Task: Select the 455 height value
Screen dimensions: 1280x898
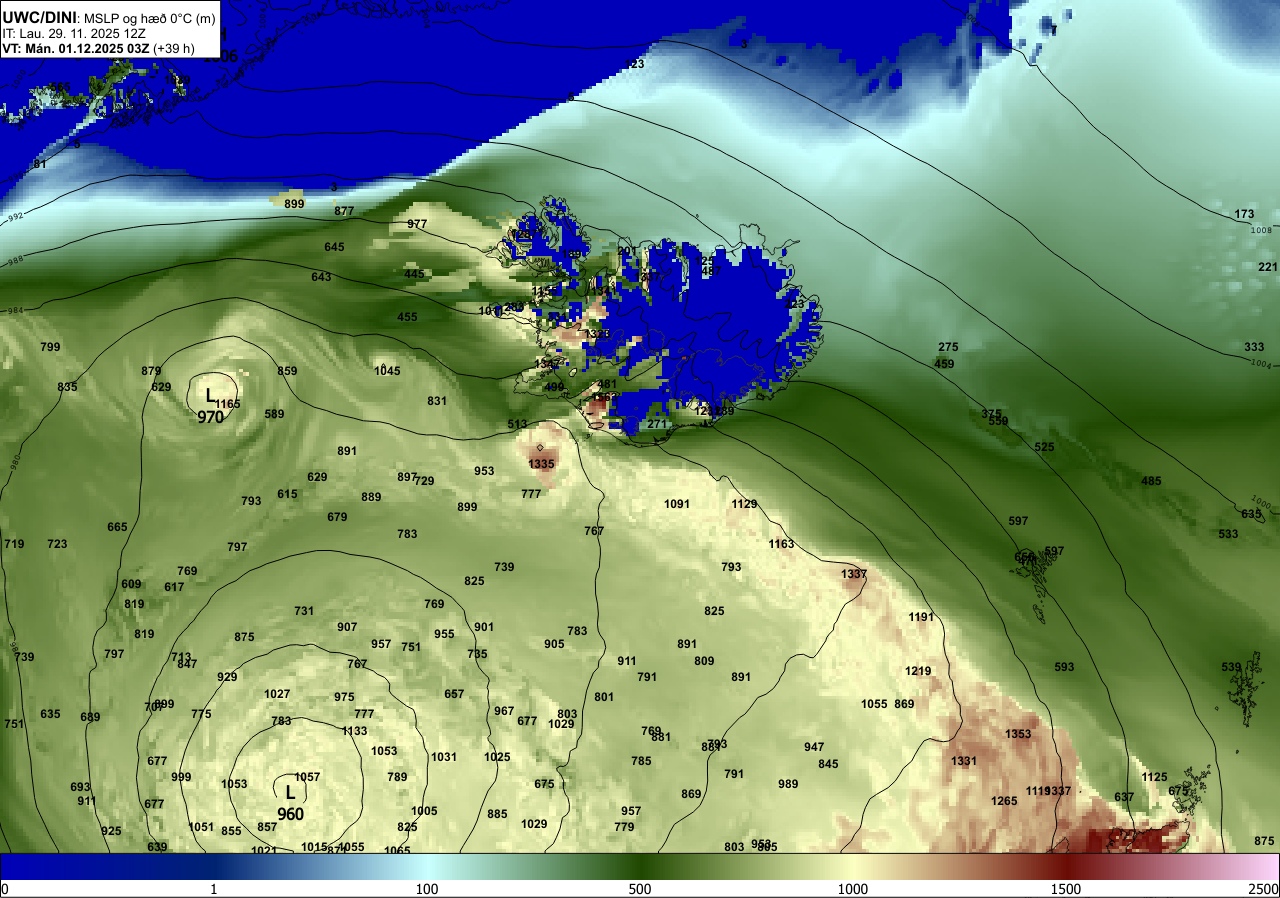Action: (x=407, y=317)
